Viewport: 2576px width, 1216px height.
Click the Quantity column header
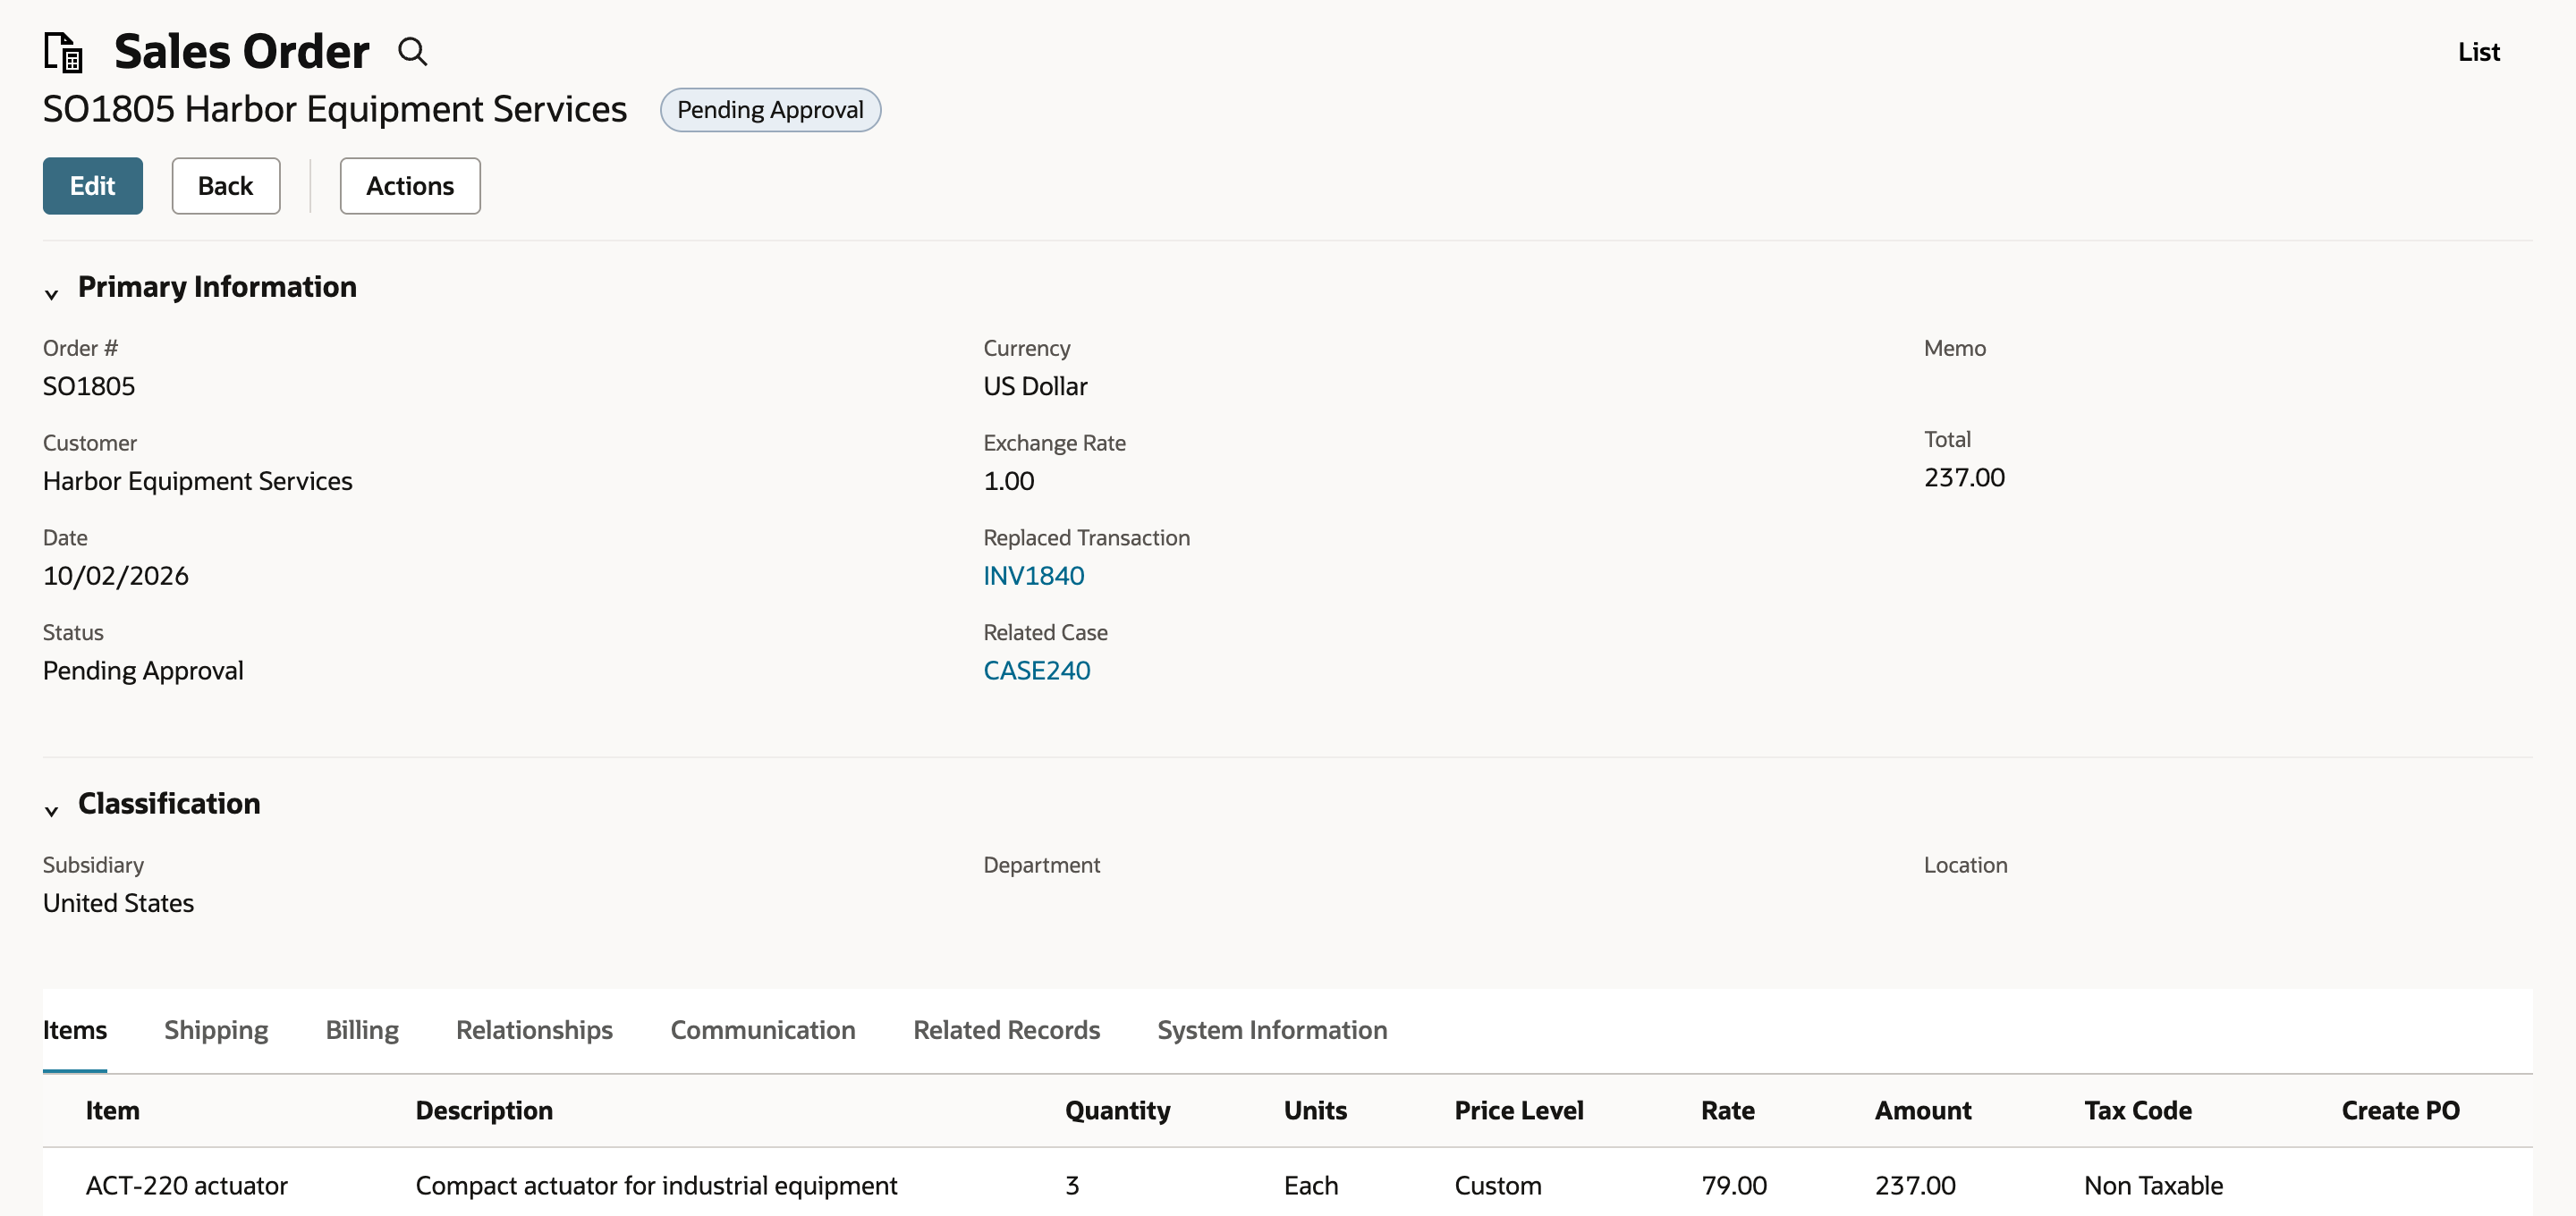tap(1117, 1111)
